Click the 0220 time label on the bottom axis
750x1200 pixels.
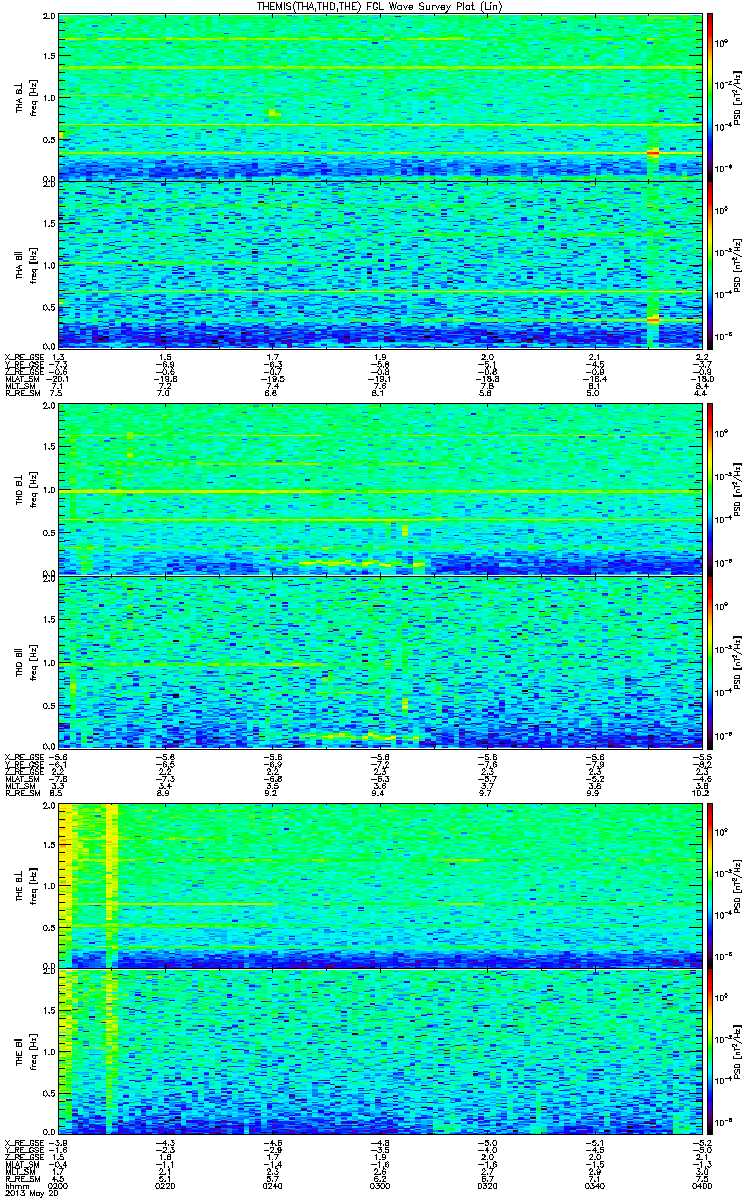pyautogui.click(x=167, y=1185)
